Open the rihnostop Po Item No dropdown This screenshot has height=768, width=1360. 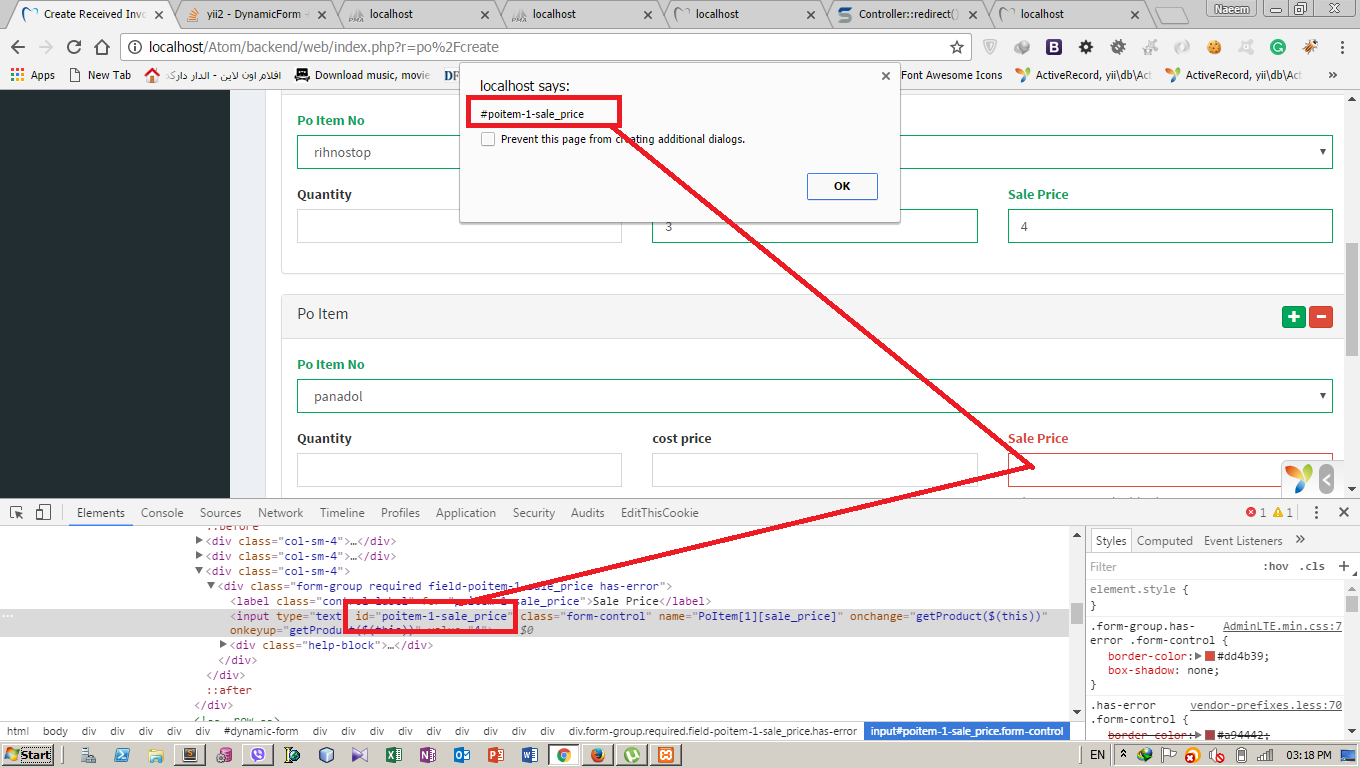(815, 152)
